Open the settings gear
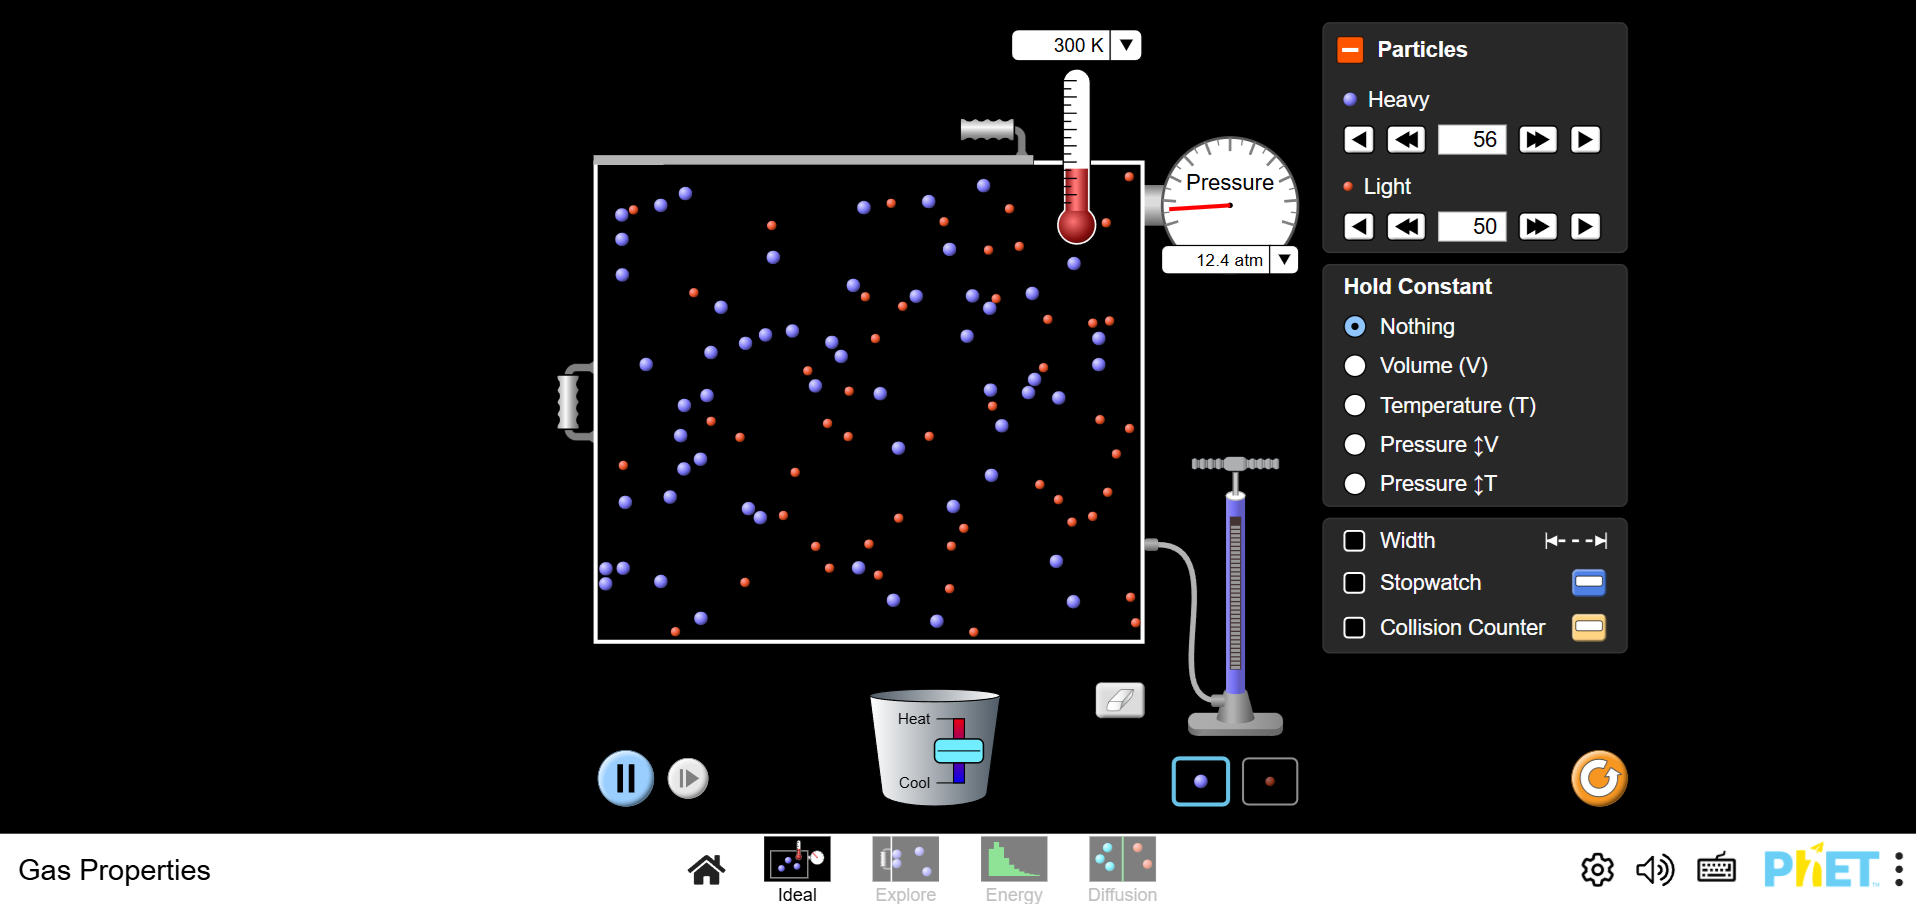The height and width of the screenshot is (904, 1916). pyautogui.click(x=1597, y=869)
